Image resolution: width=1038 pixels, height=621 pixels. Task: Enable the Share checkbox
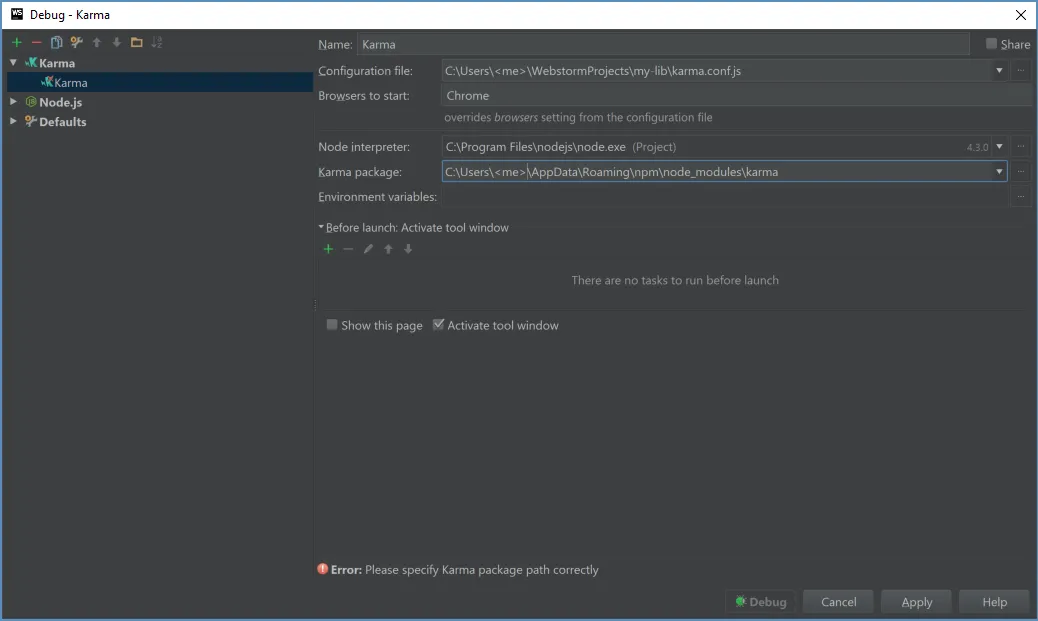click(x=991, y=44)
